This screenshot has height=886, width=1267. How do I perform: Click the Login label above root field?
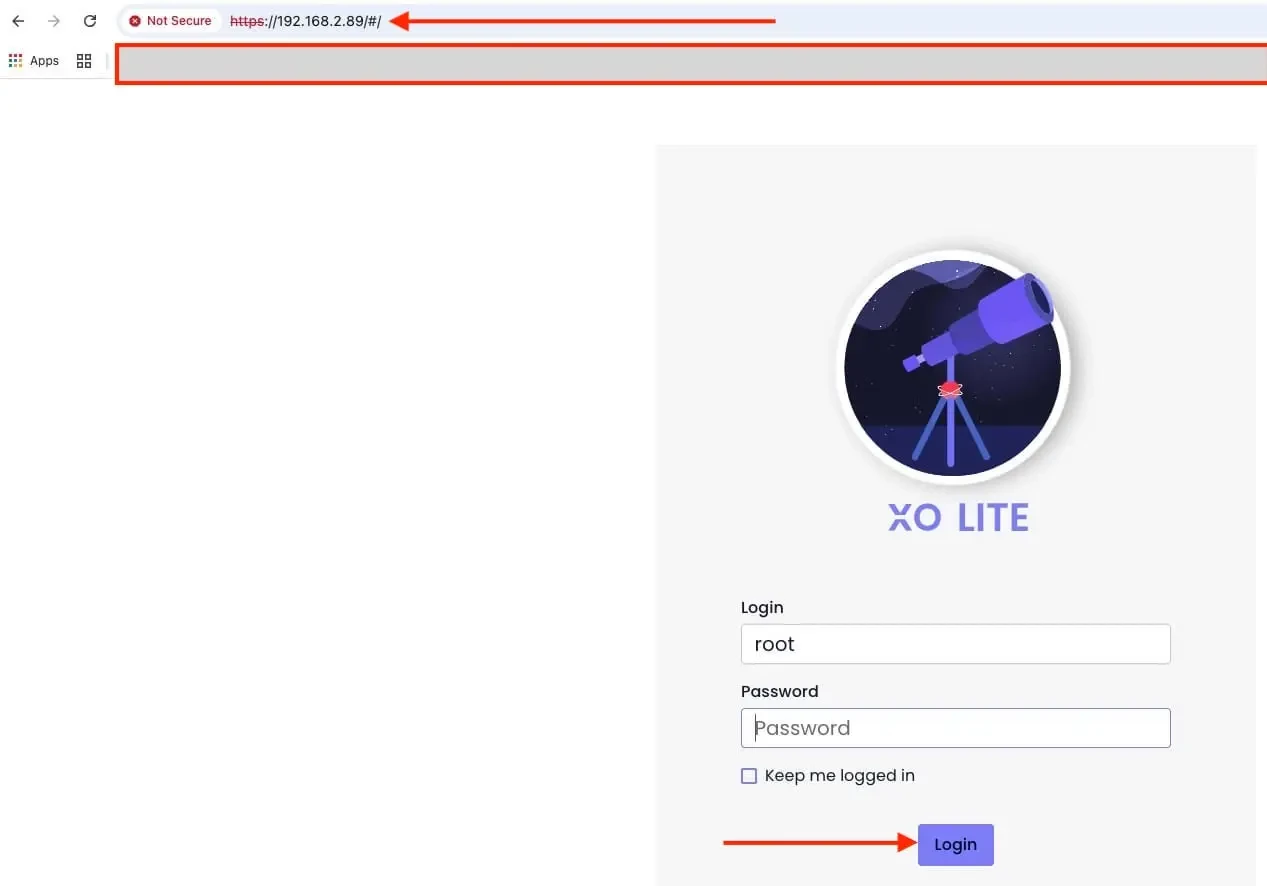click(762, 608)
